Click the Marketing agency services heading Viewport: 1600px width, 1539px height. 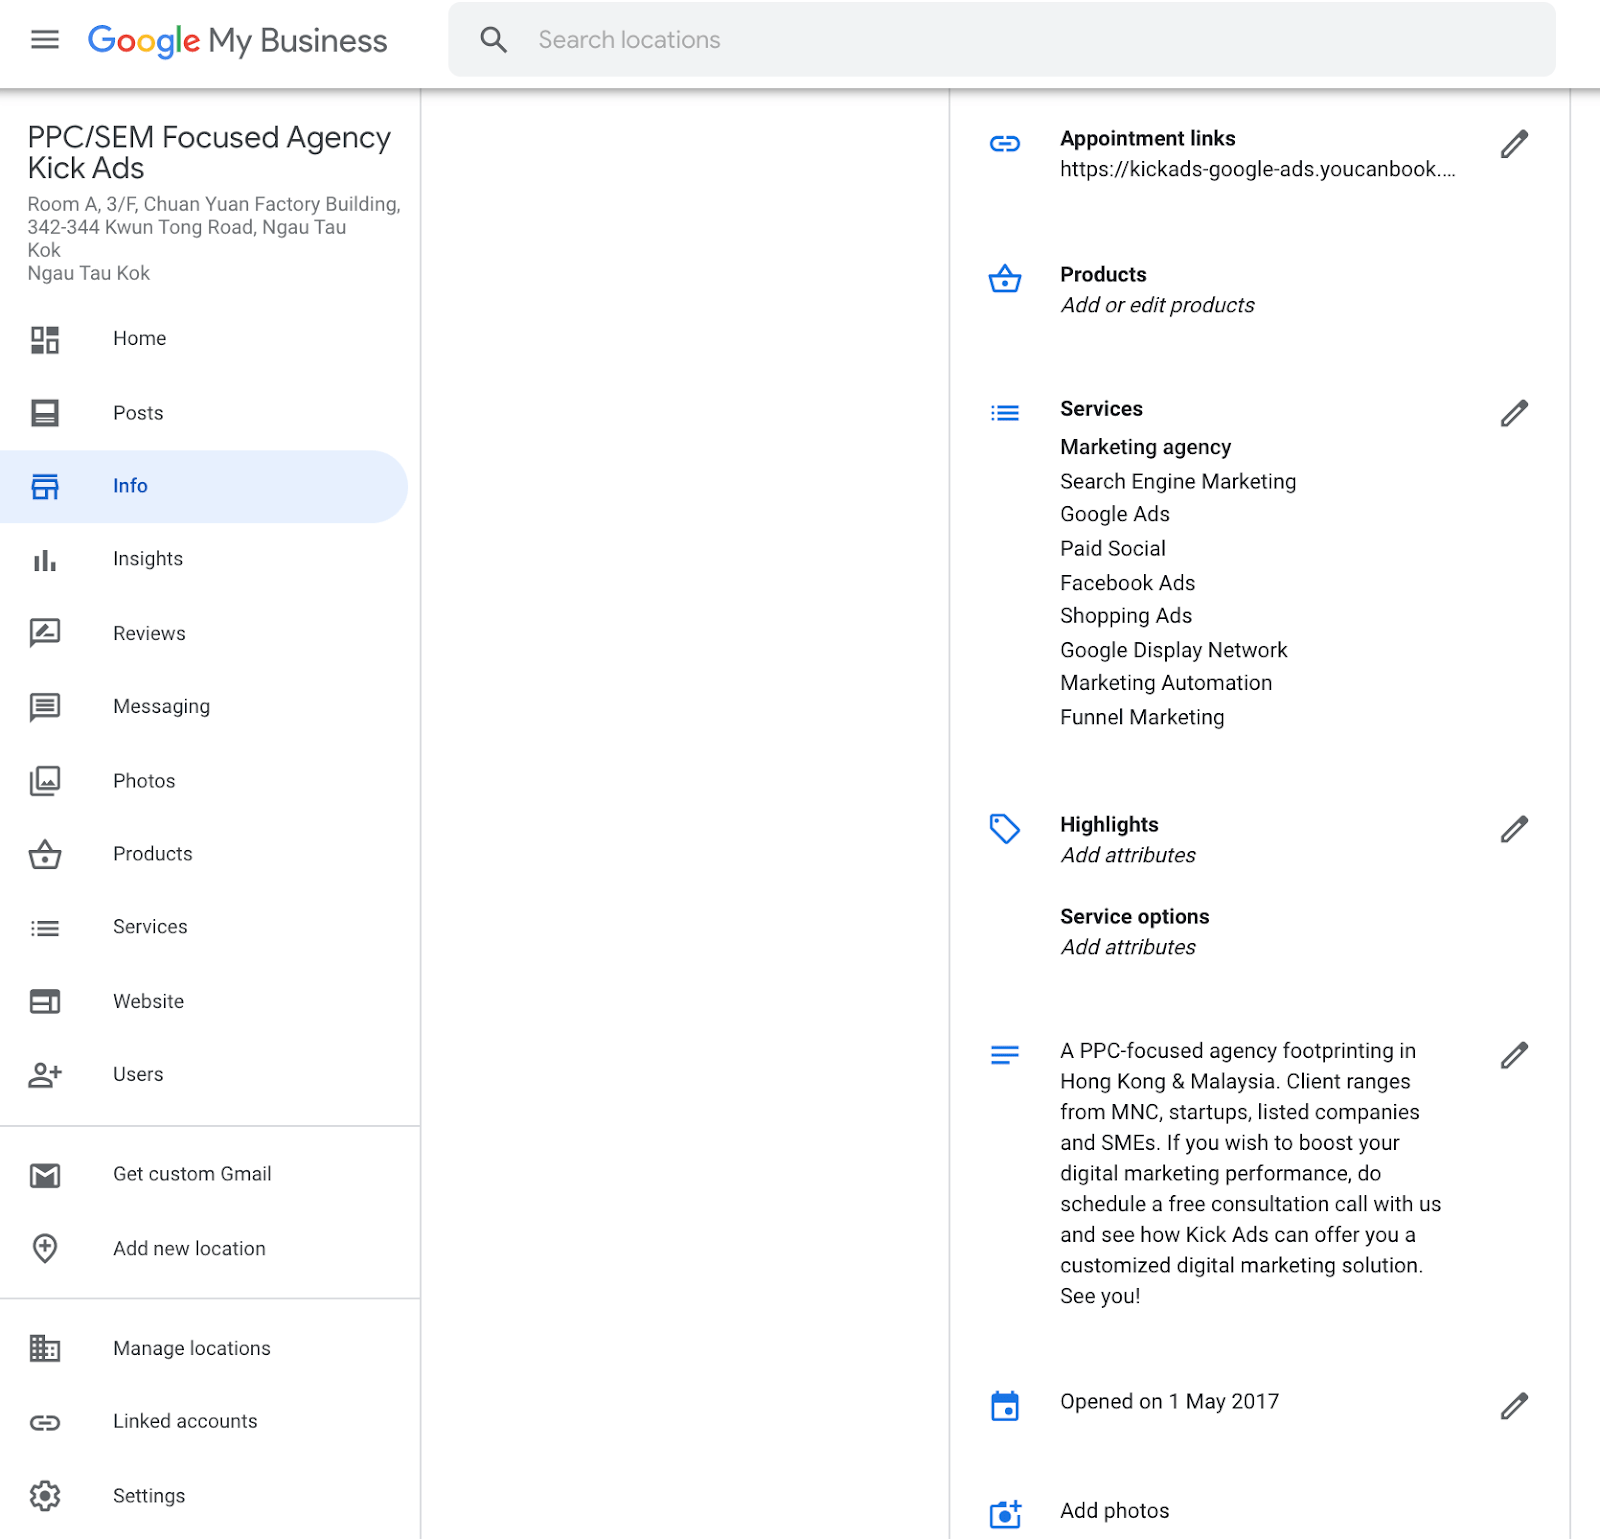point(1146,447)
